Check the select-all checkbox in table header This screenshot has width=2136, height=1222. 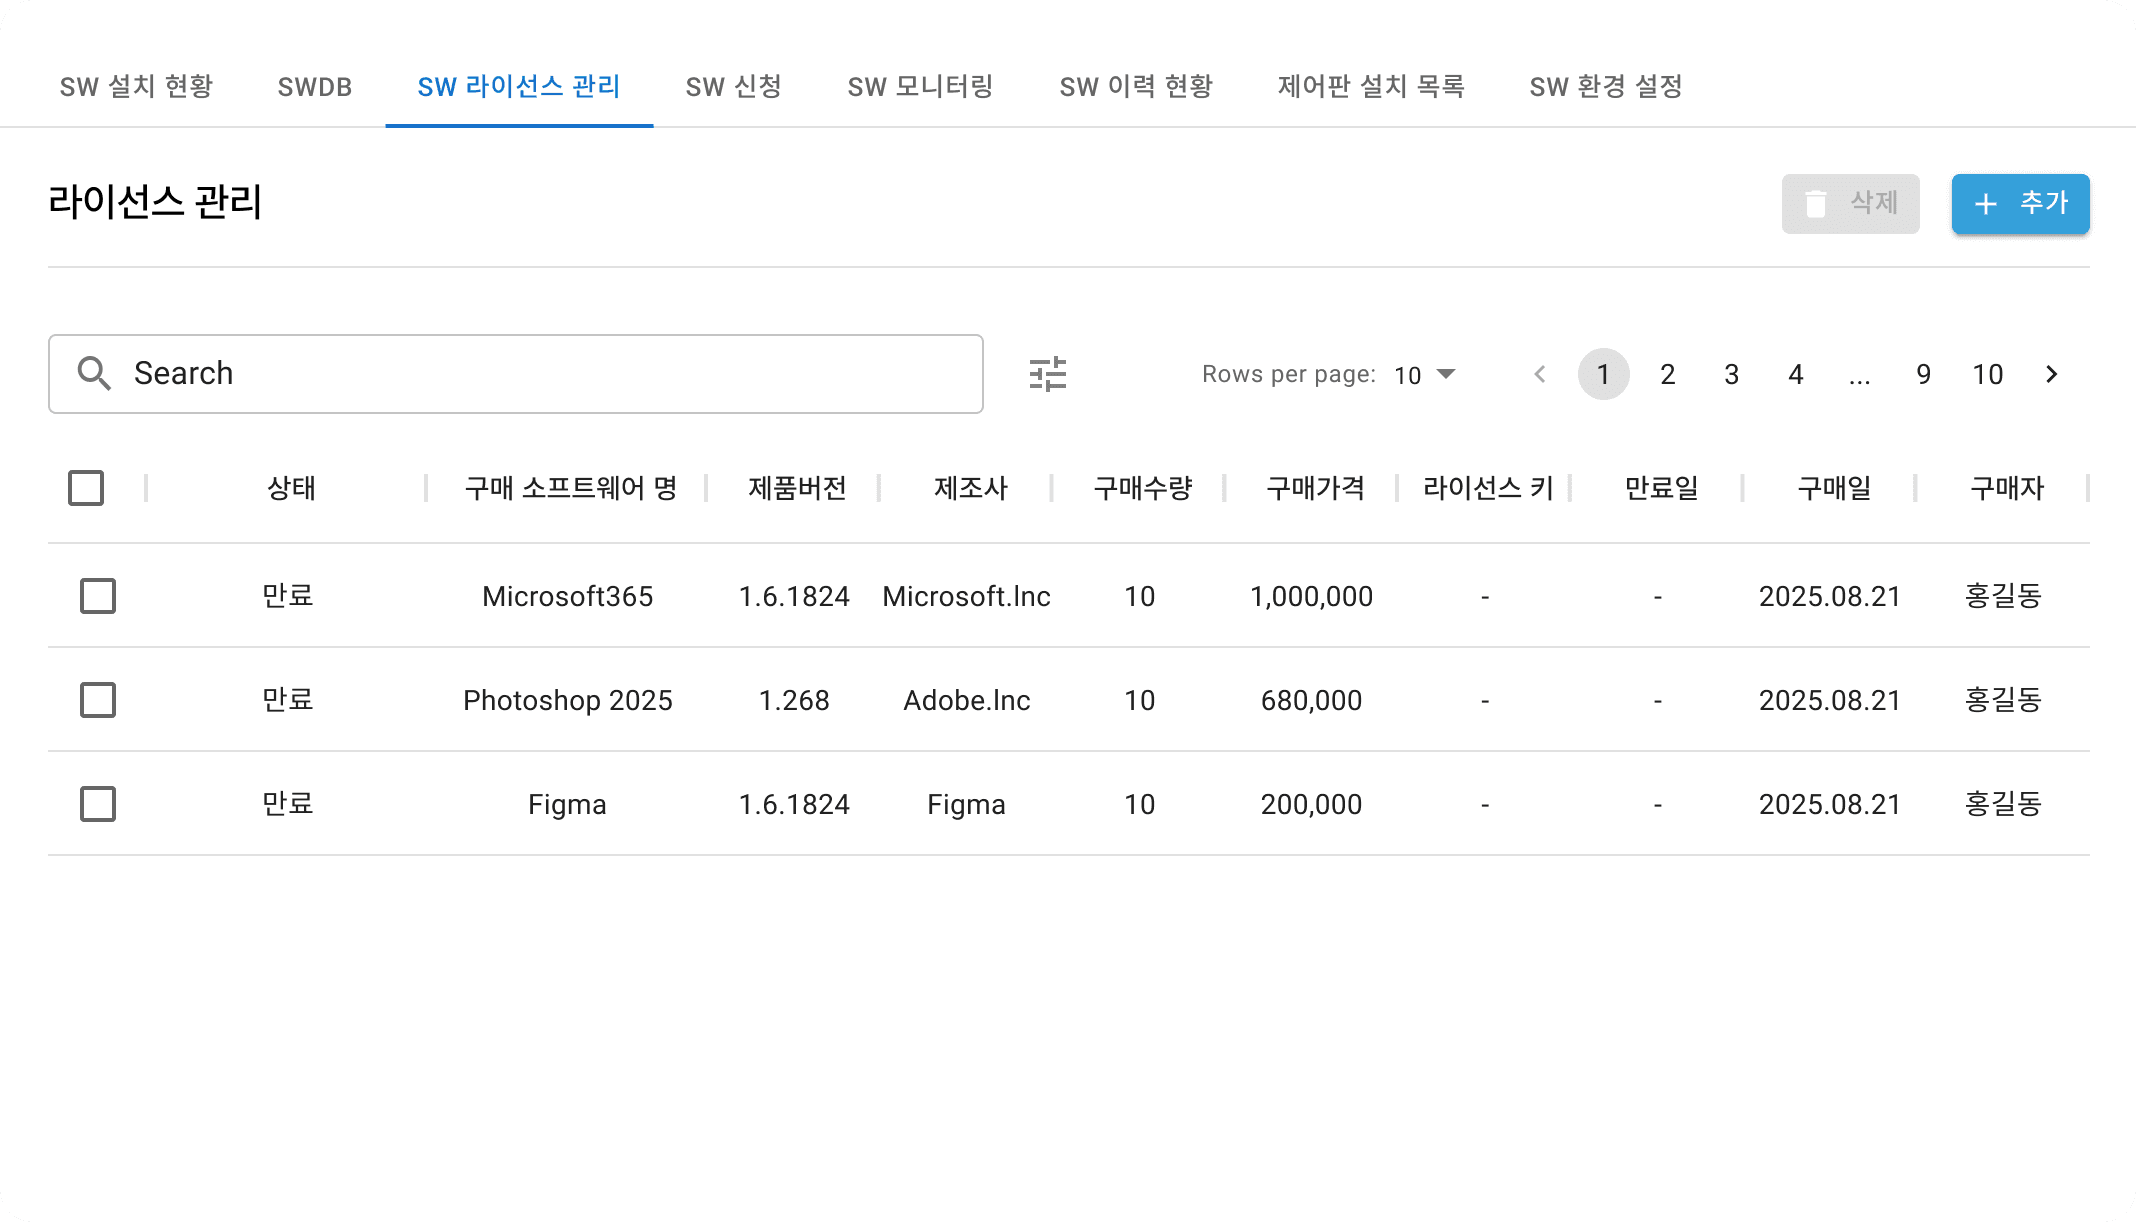(86, 488)
